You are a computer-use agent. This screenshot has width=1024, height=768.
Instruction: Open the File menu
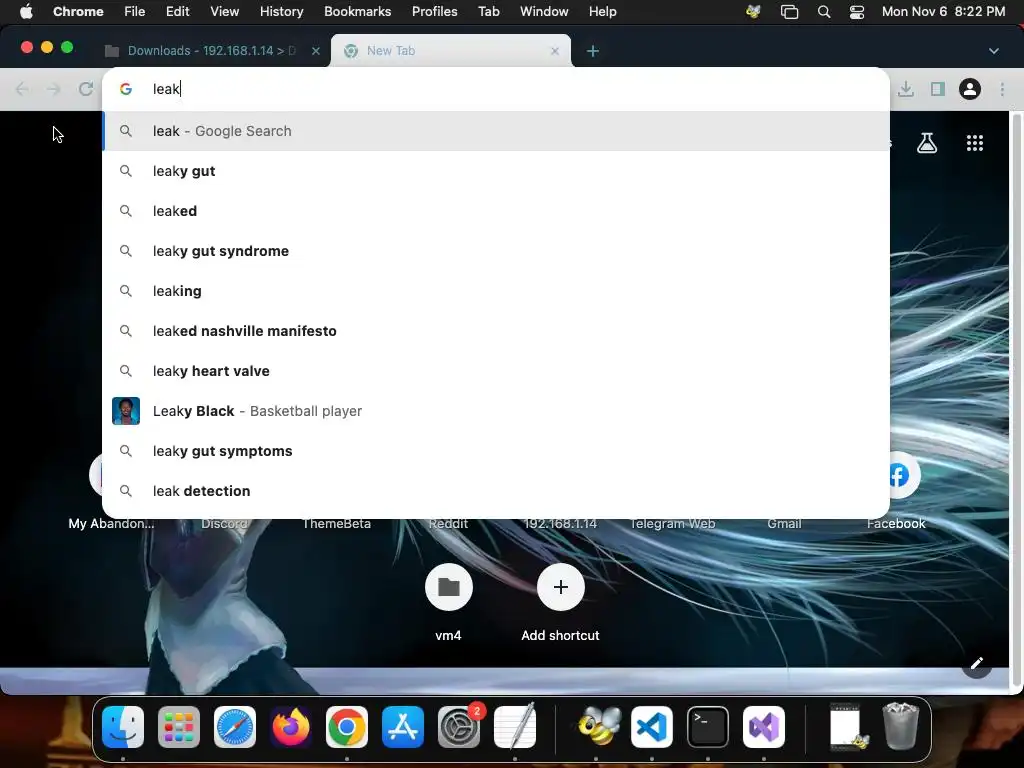[x=135, y=12]
